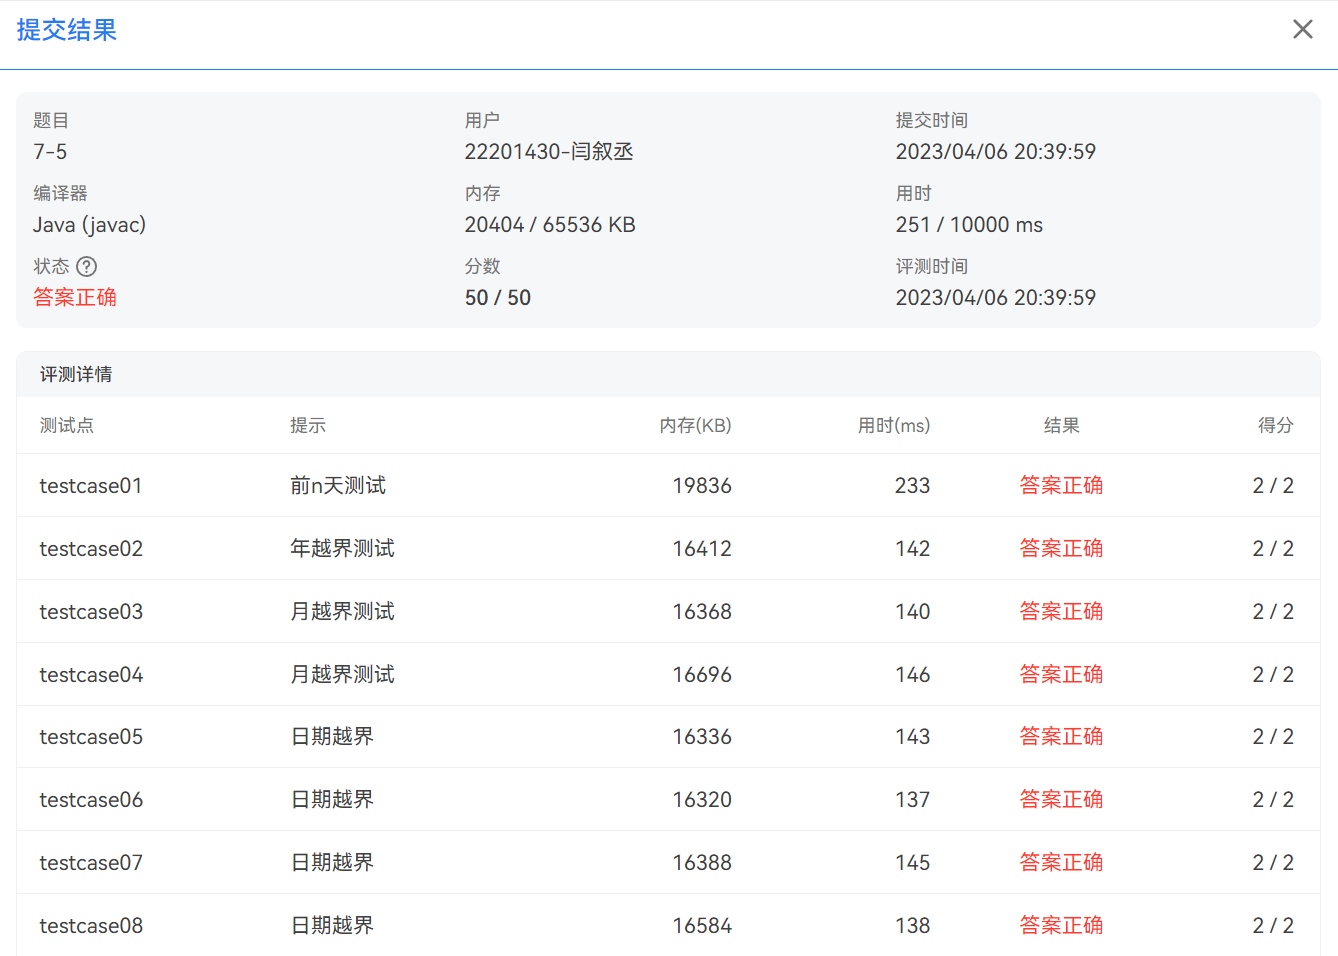1338x956 pixels.
Task: Select the testcase02 row name
Action: pyautogui.click(x=91, y=549)
